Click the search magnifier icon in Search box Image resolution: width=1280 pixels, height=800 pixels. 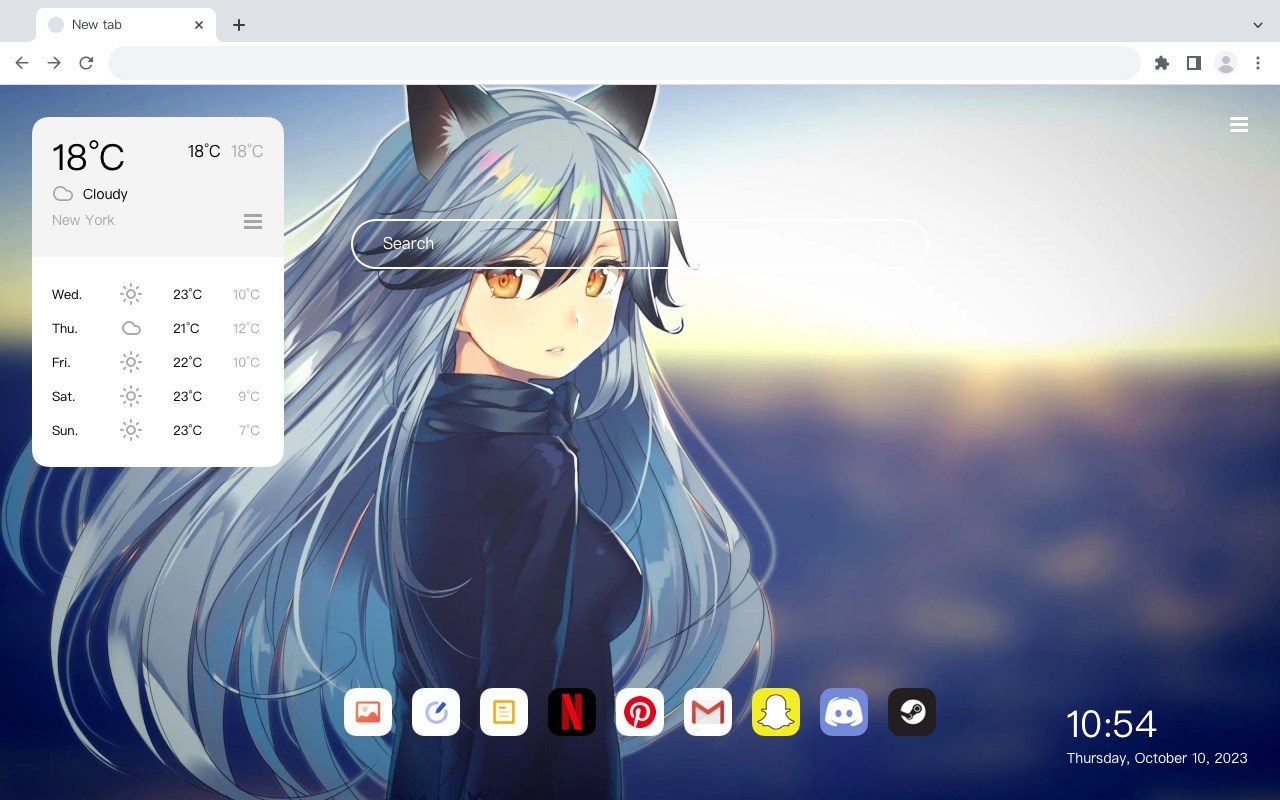pyautogui.click(x=886, y=244)
